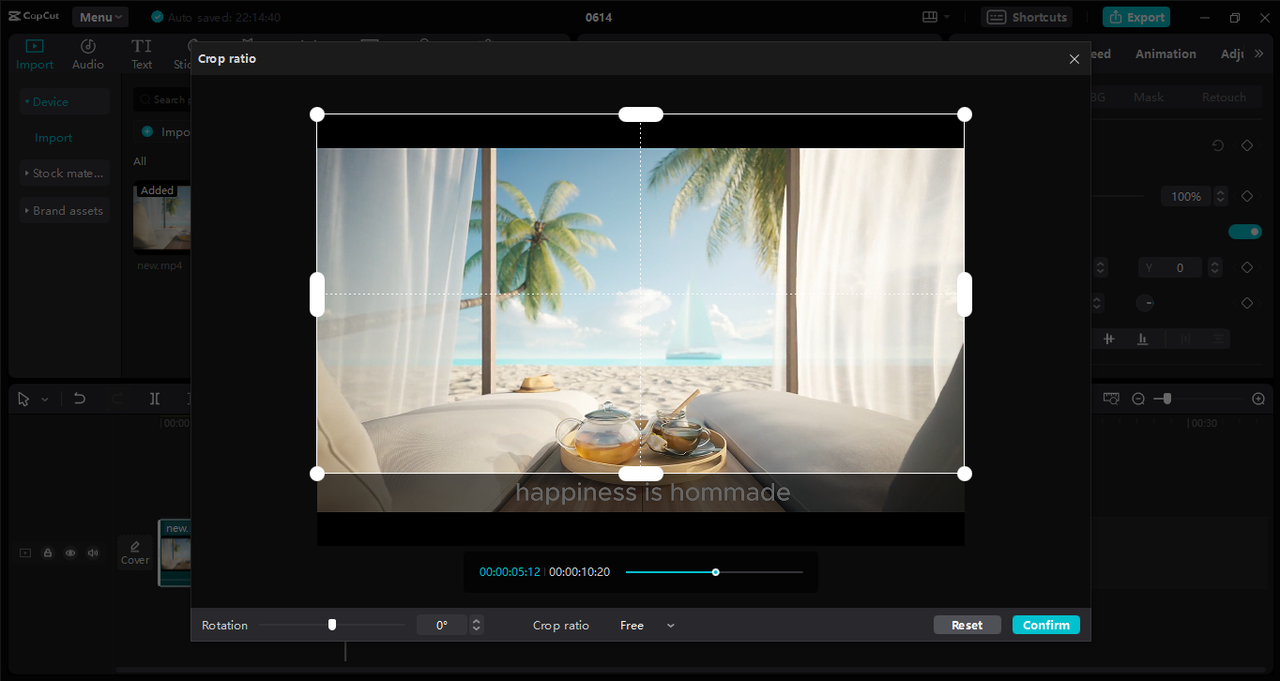Open the Audio panel icon
This screenshot has height=681, width=1280.
(87, 46)
